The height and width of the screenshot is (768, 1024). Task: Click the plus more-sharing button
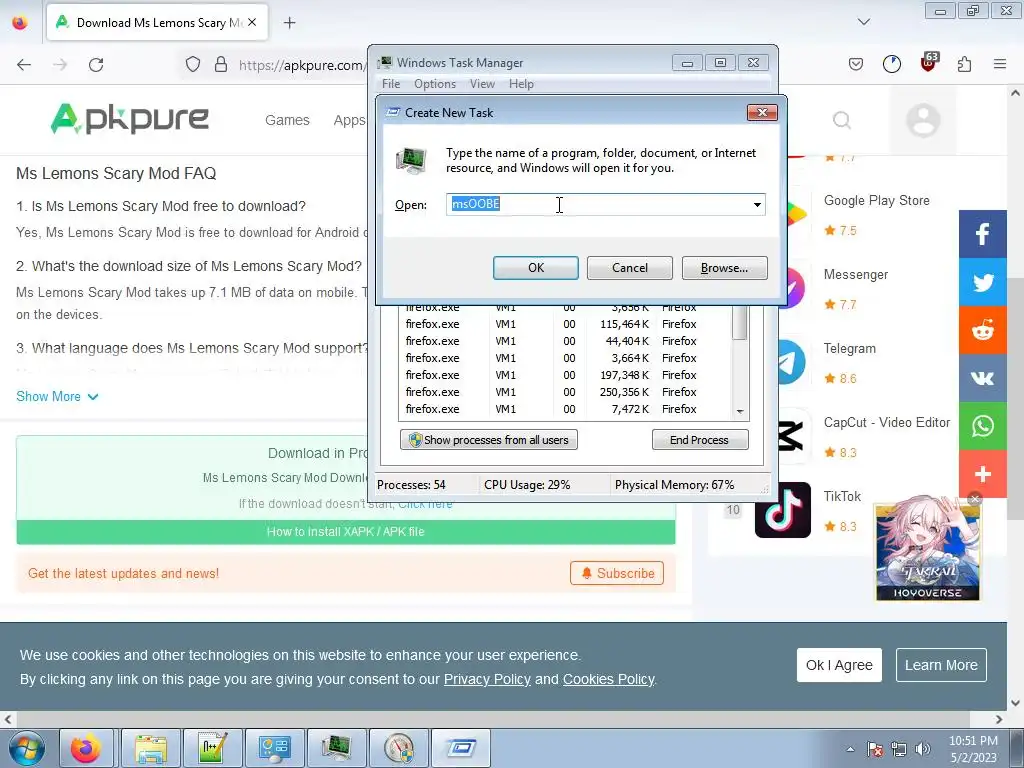[x=982, y=473]
